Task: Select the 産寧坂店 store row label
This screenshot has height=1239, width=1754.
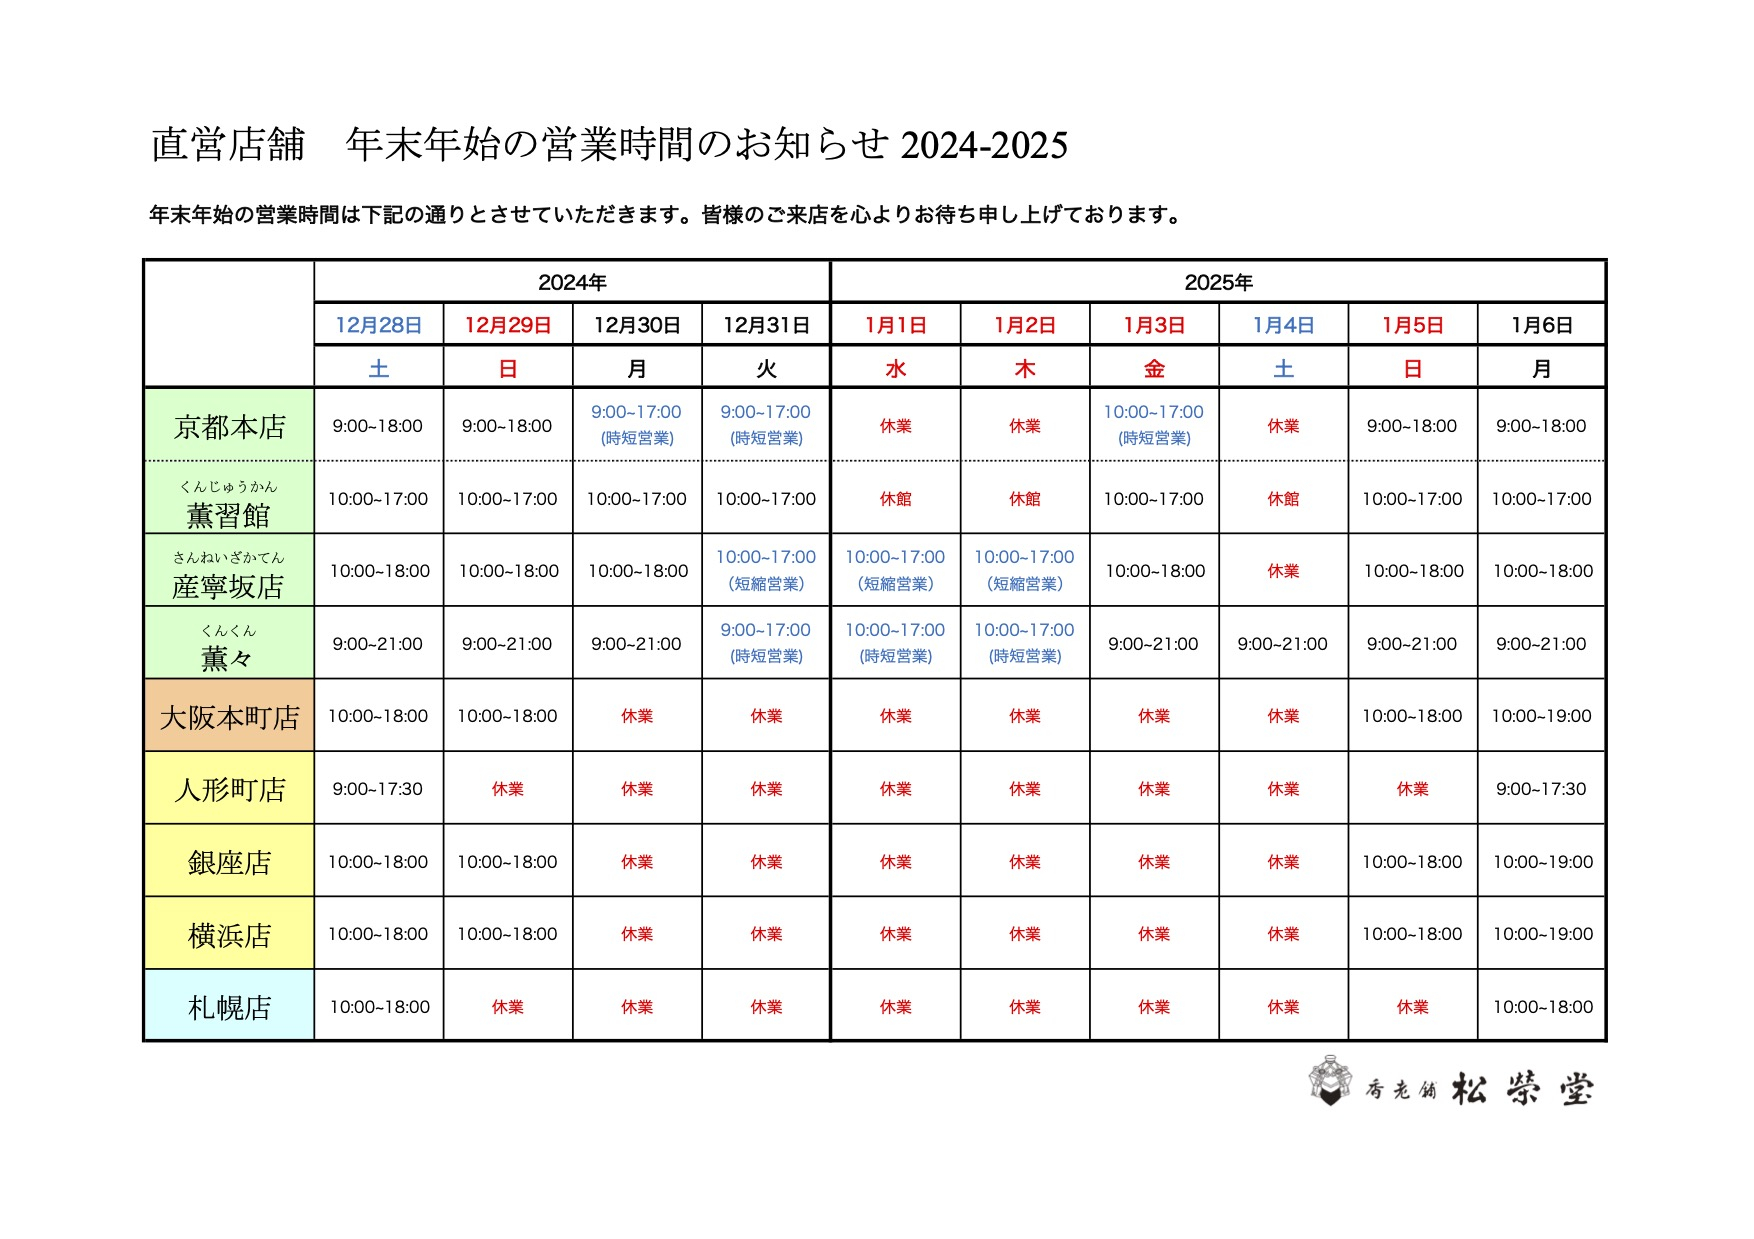Action: click(x=229, y=586)
